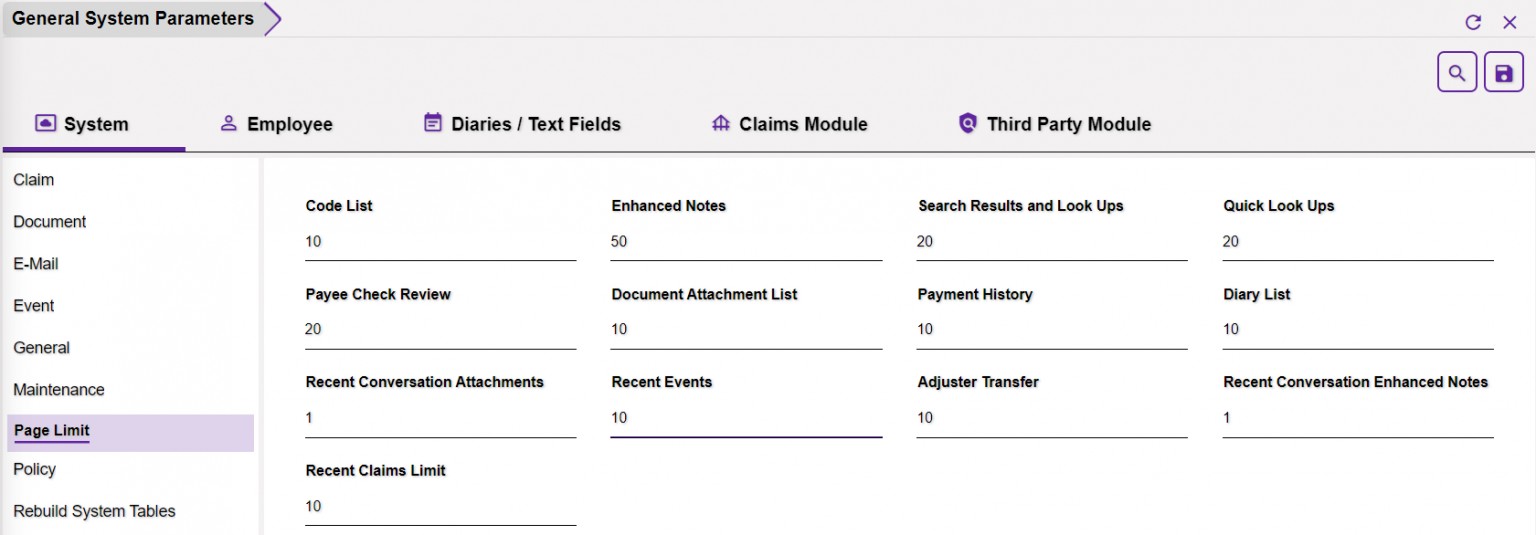The image size is (1536, 535).
Task: Click the Third Party Module shield icon
Action: tap(967, 123)
